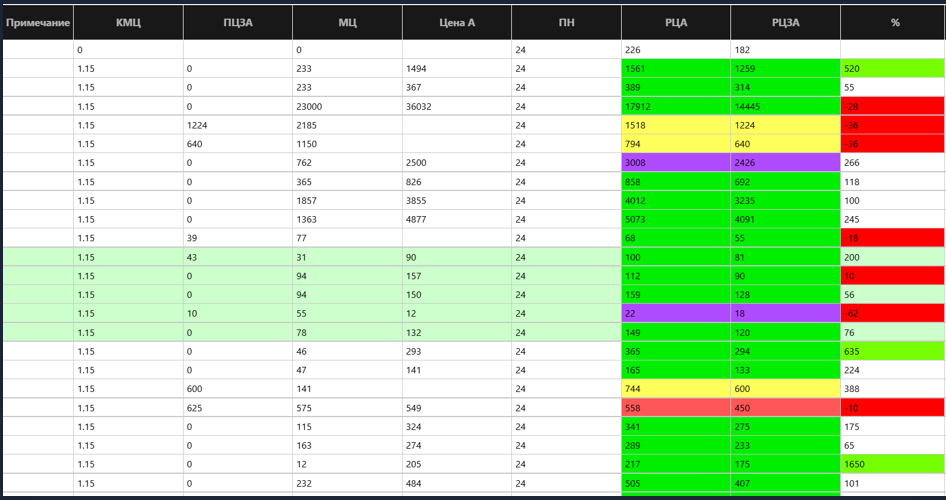Viewport: 946px width, 500px height.
Task: Click the Цена А column header
Action: (457, 22)
